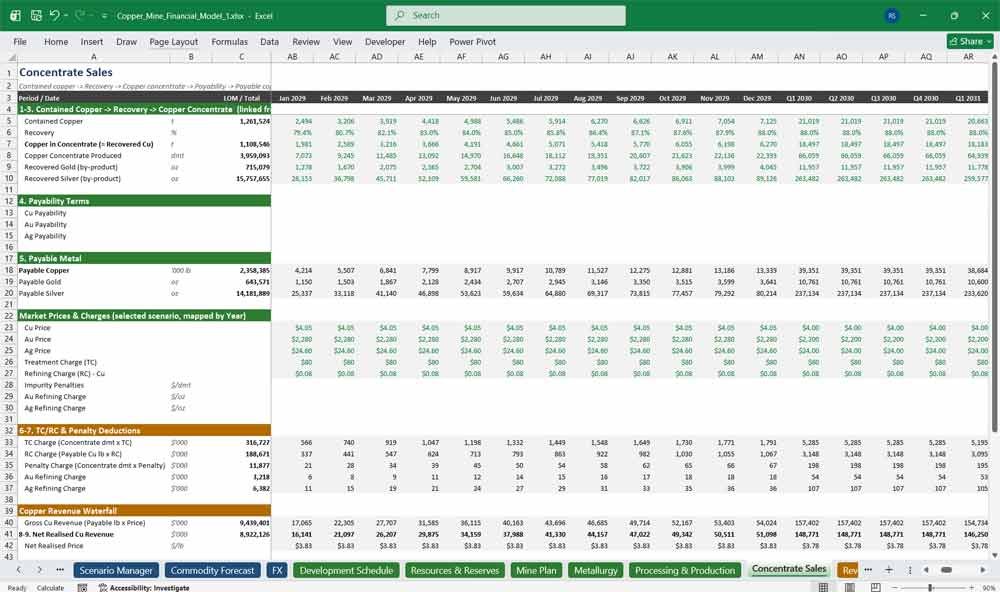Open the Data ribbon tab
Screen dimensions: 1000x592
coord(269,41)
